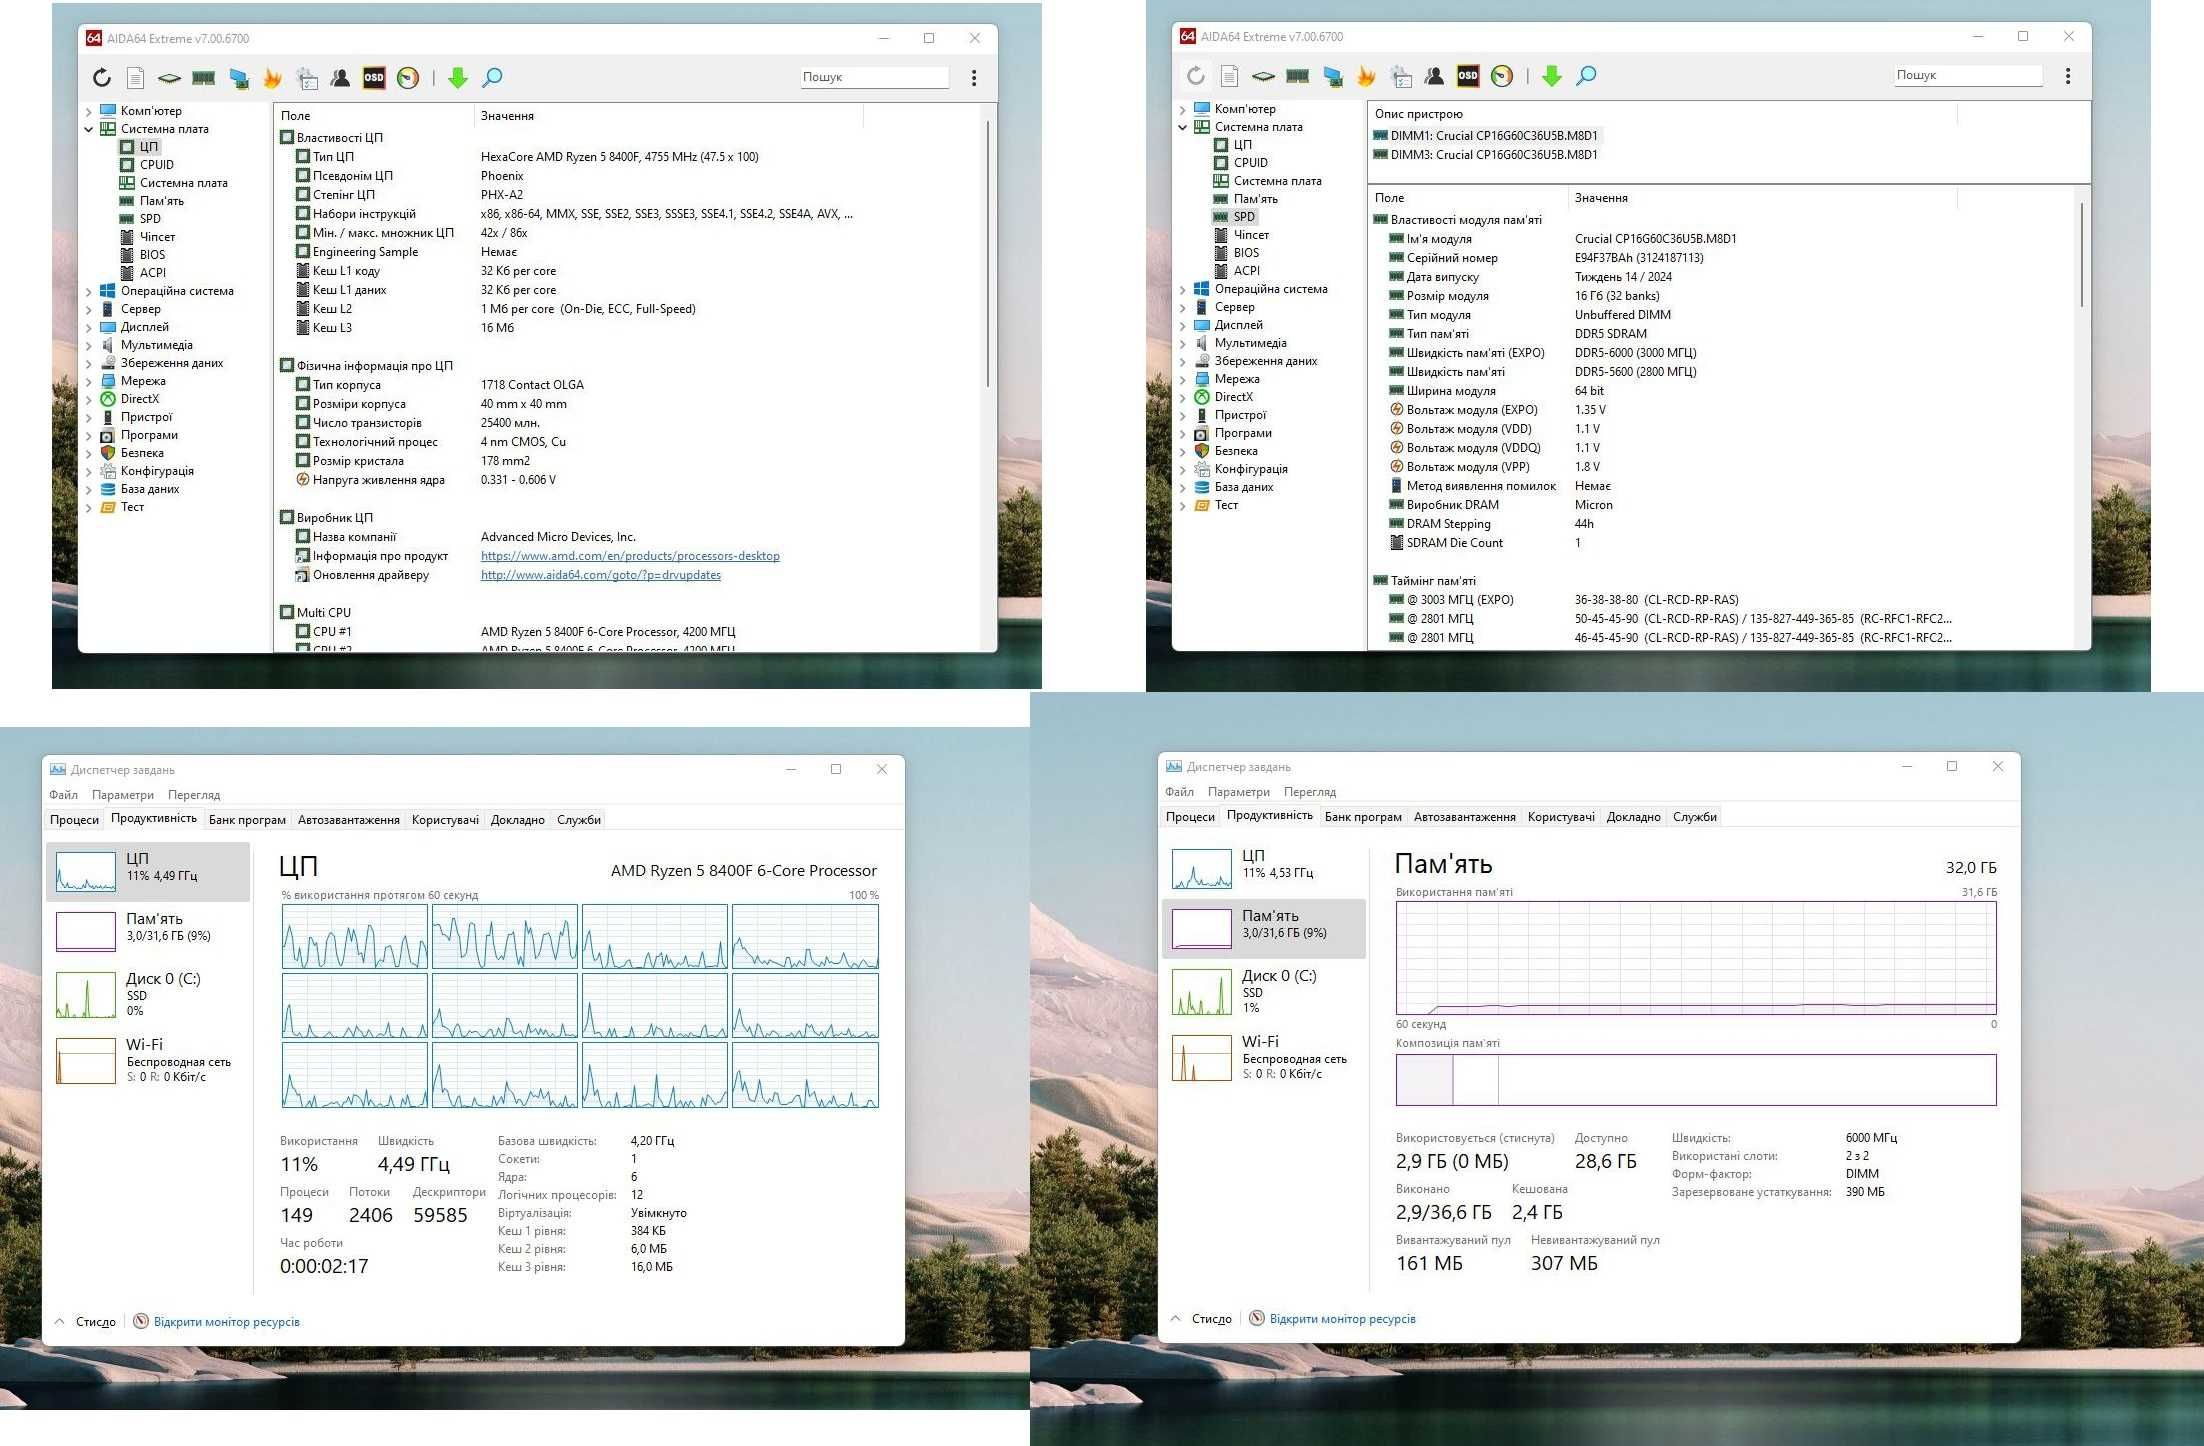Open three-dot menu in right AIDA64 window
This screenshot has width=2204, height=1446.
coord(2068,76)
